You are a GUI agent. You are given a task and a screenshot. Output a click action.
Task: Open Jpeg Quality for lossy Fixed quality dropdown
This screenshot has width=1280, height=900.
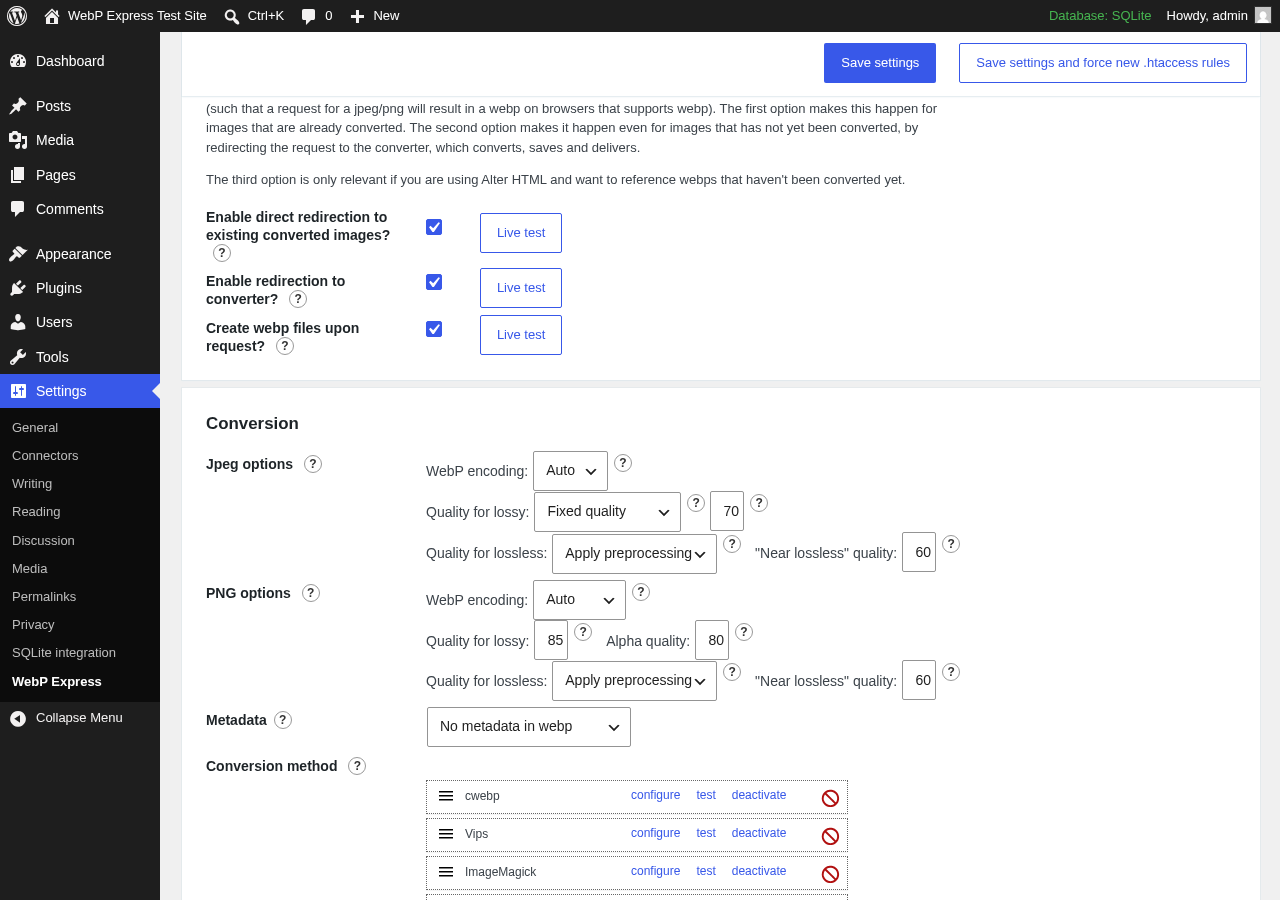click(607, 512)
